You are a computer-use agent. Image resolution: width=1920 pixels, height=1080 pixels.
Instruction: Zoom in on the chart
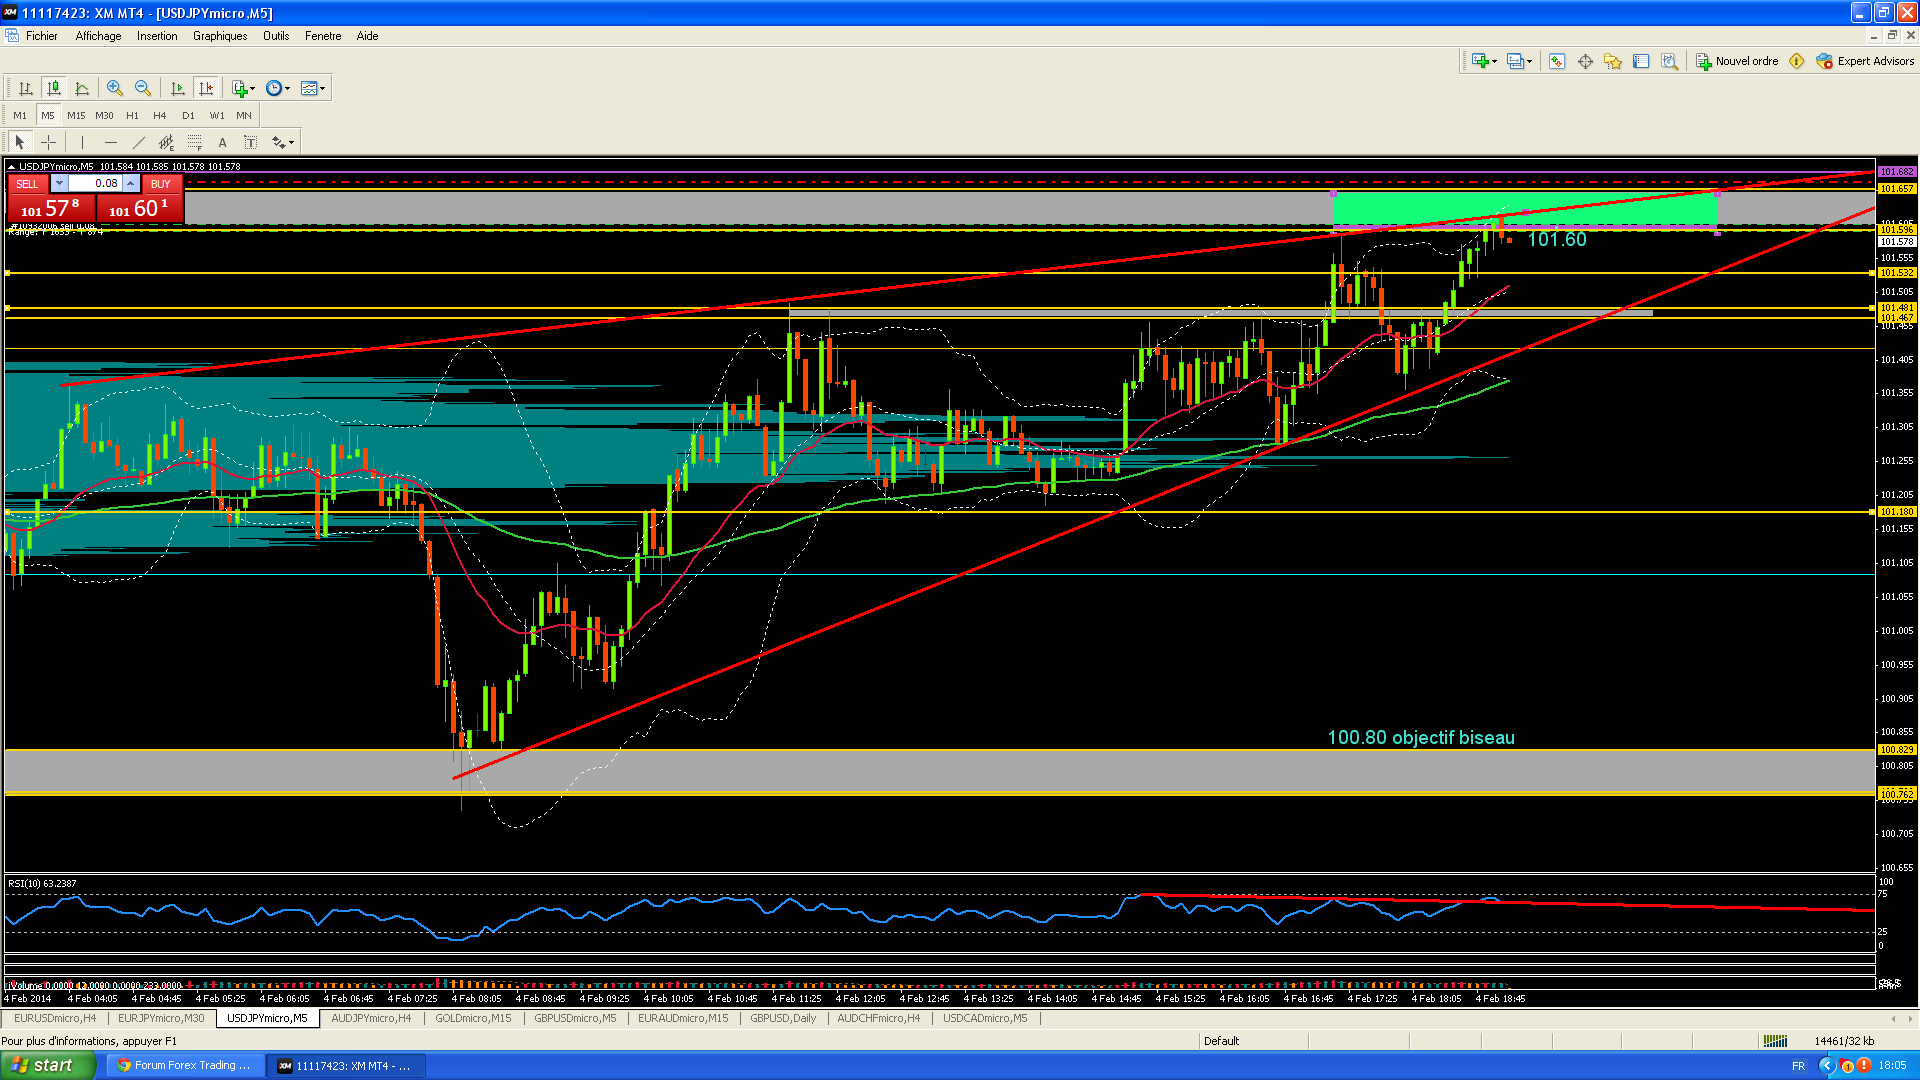pyautogui.click(x=115, y=88)
